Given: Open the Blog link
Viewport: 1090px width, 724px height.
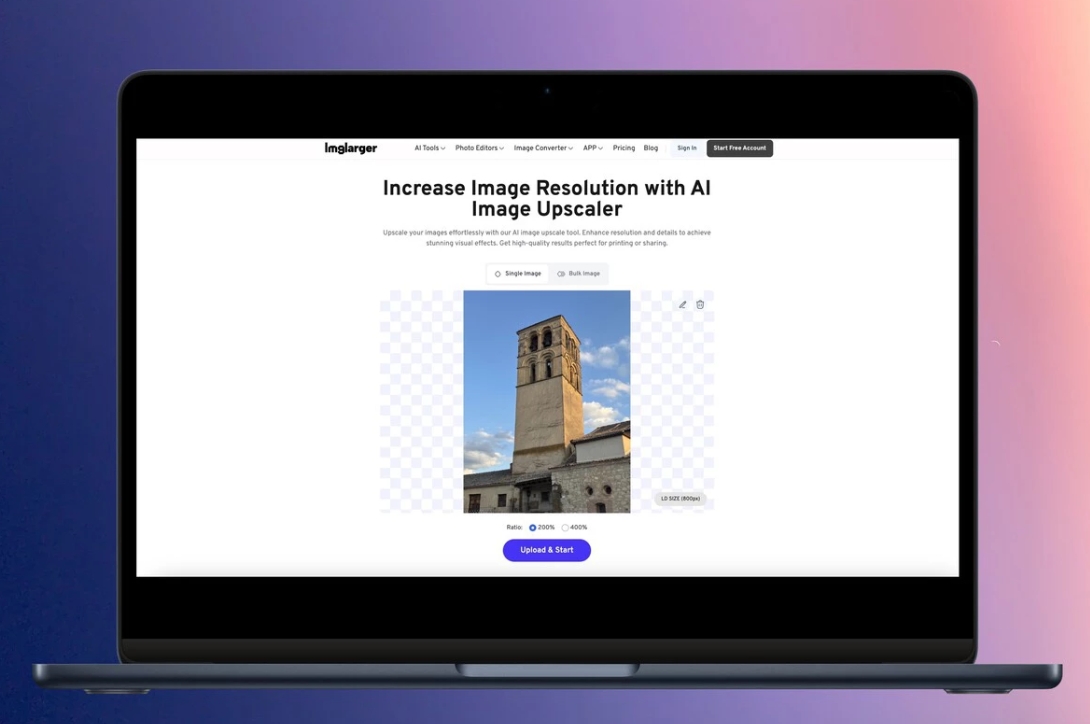Looking at the screenshot, I should click(651, 148).
